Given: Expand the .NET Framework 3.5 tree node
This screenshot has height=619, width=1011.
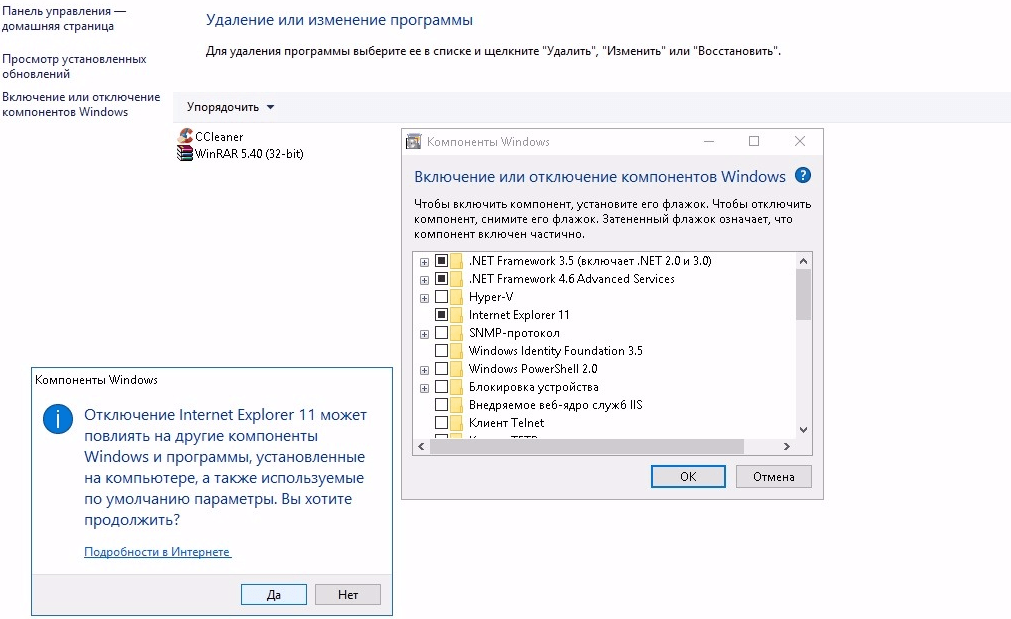Looking at the screenshot, I should click(x=424, y=262).
